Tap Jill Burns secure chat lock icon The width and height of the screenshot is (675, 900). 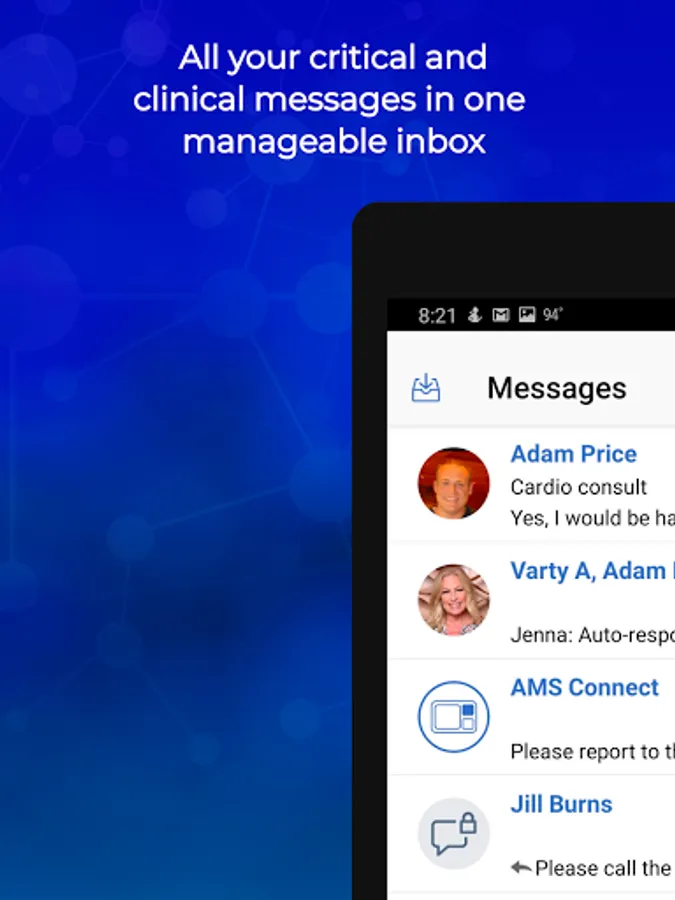[x=453, y=833]
